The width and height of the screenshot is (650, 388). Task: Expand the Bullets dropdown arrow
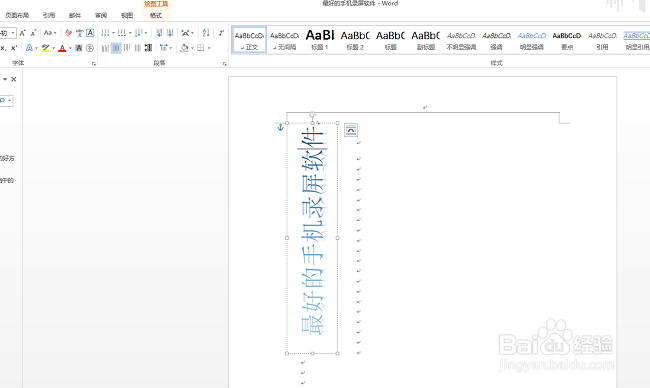113,33
